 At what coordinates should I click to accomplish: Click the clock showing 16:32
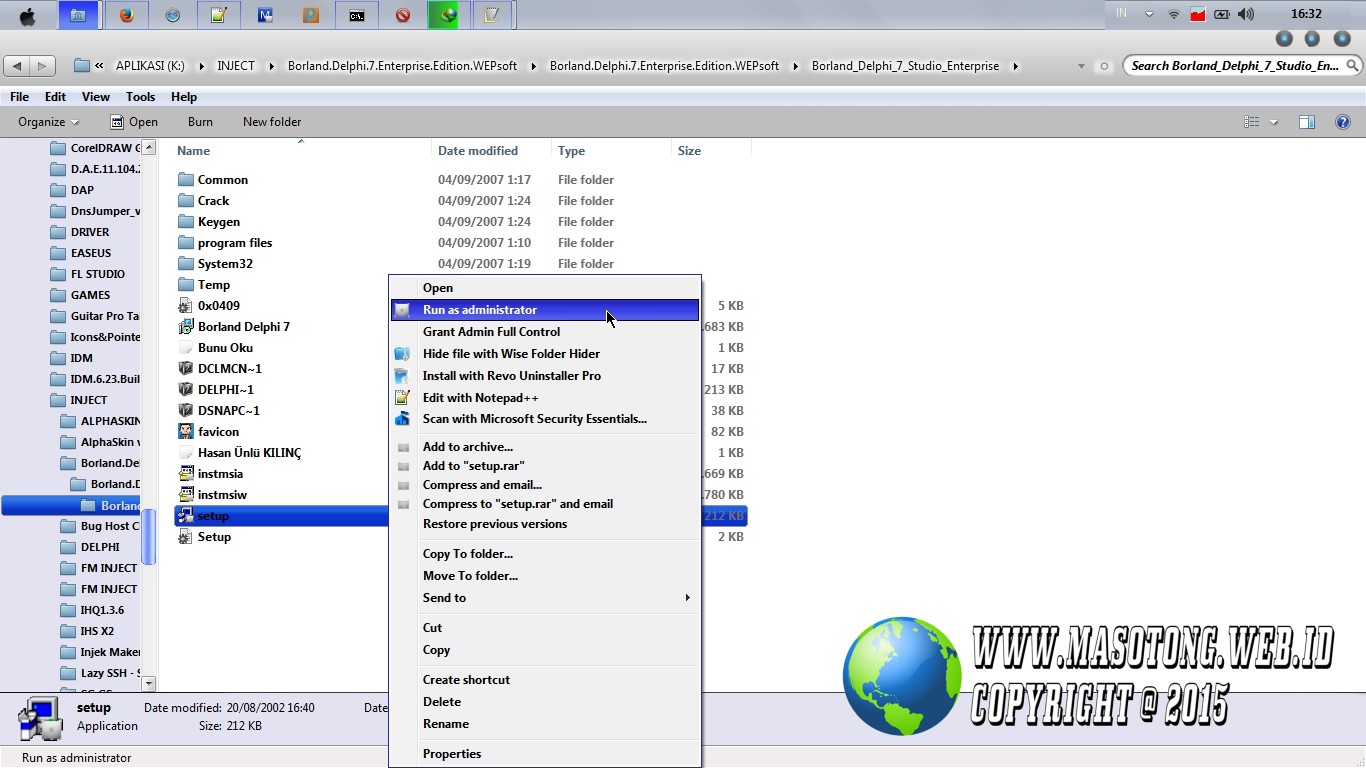(1306, 14)
